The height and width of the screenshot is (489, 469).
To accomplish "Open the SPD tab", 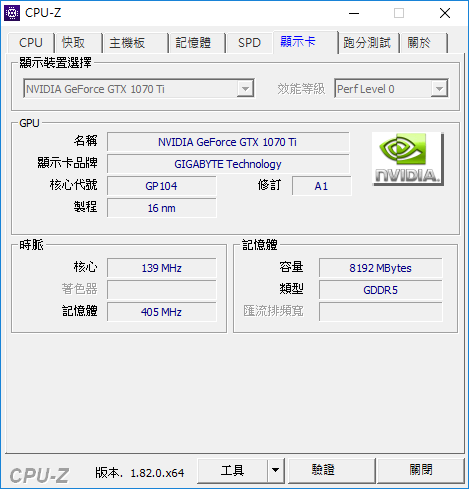I will pos(249,43).
